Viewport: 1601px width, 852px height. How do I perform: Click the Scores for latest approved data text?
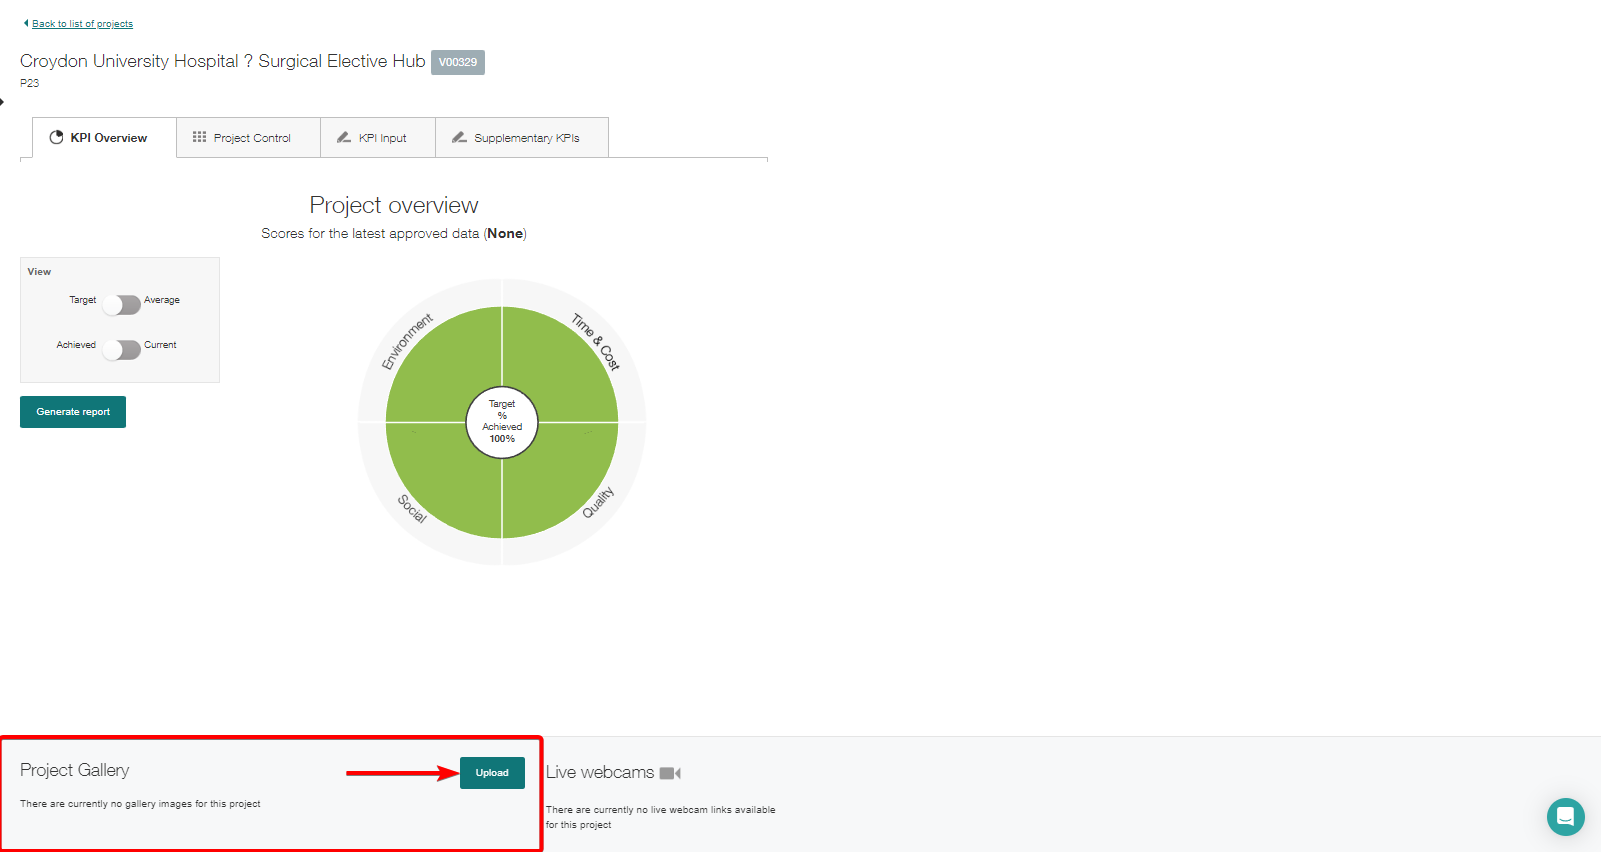pos(394,233)
